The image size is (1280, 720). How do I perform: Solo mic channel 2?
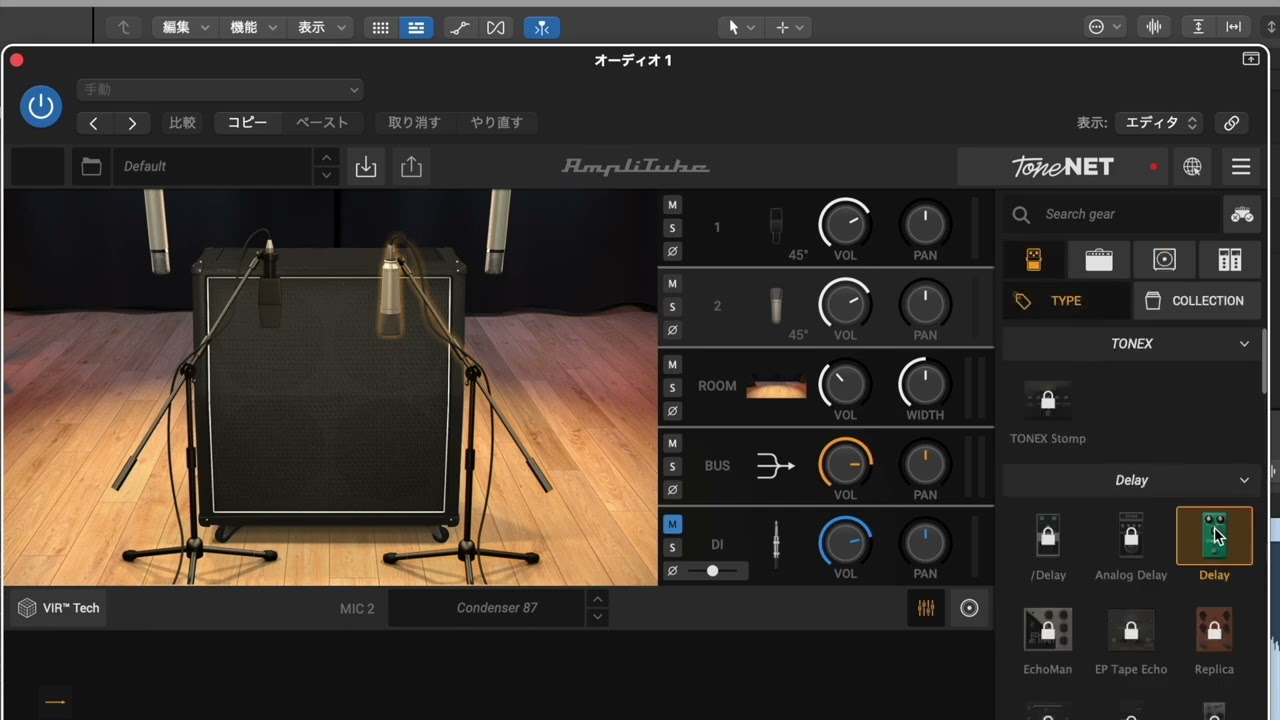(x=672, y=307)
